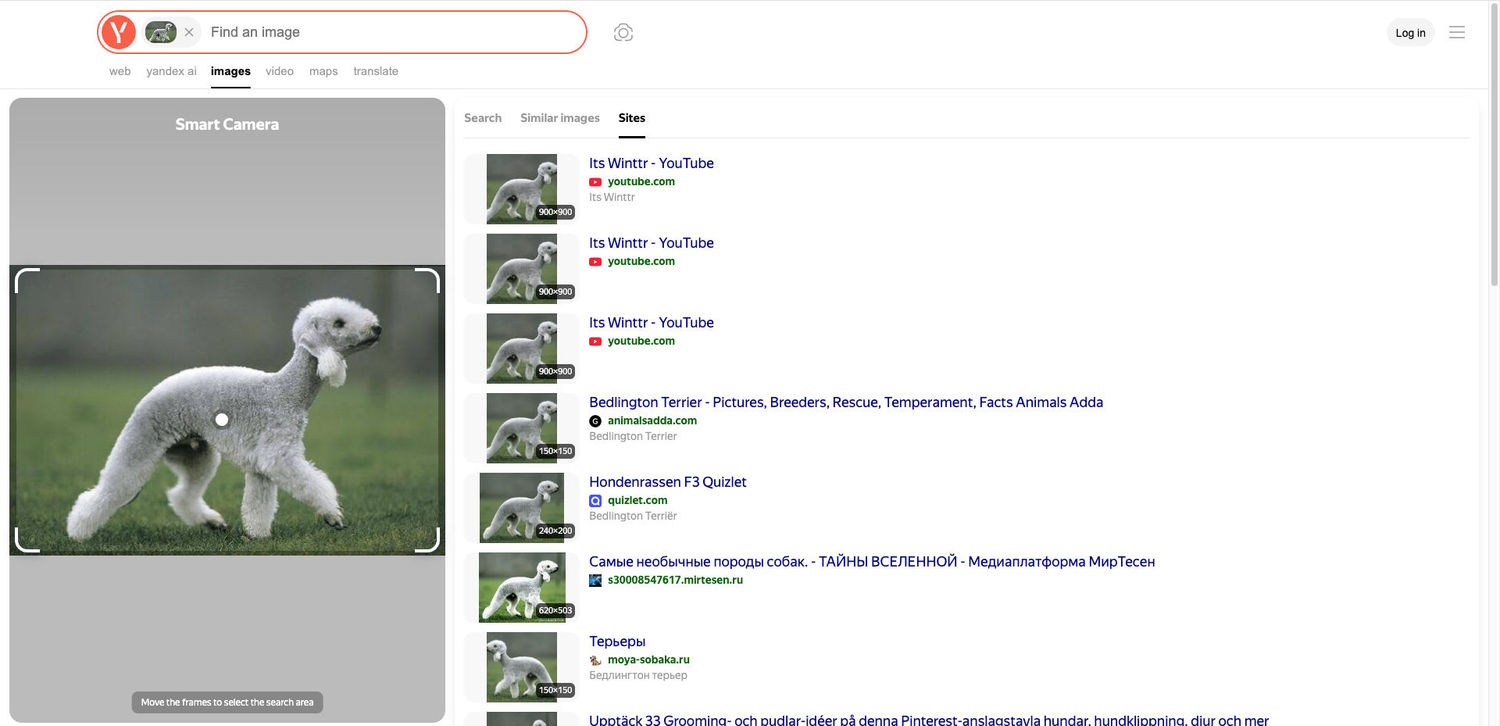Viewport: 1500px width, 726px height.
Task: Open Hondenrassen F3 Quizlet link
Action: click(x=668, y=482)
